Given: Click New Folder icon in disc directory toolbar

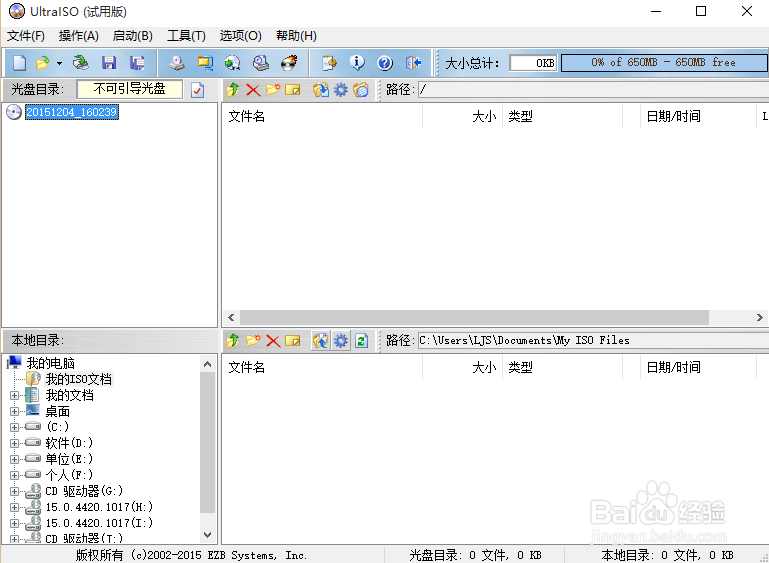Looking at the screenshot, I should tap(273, 90).
